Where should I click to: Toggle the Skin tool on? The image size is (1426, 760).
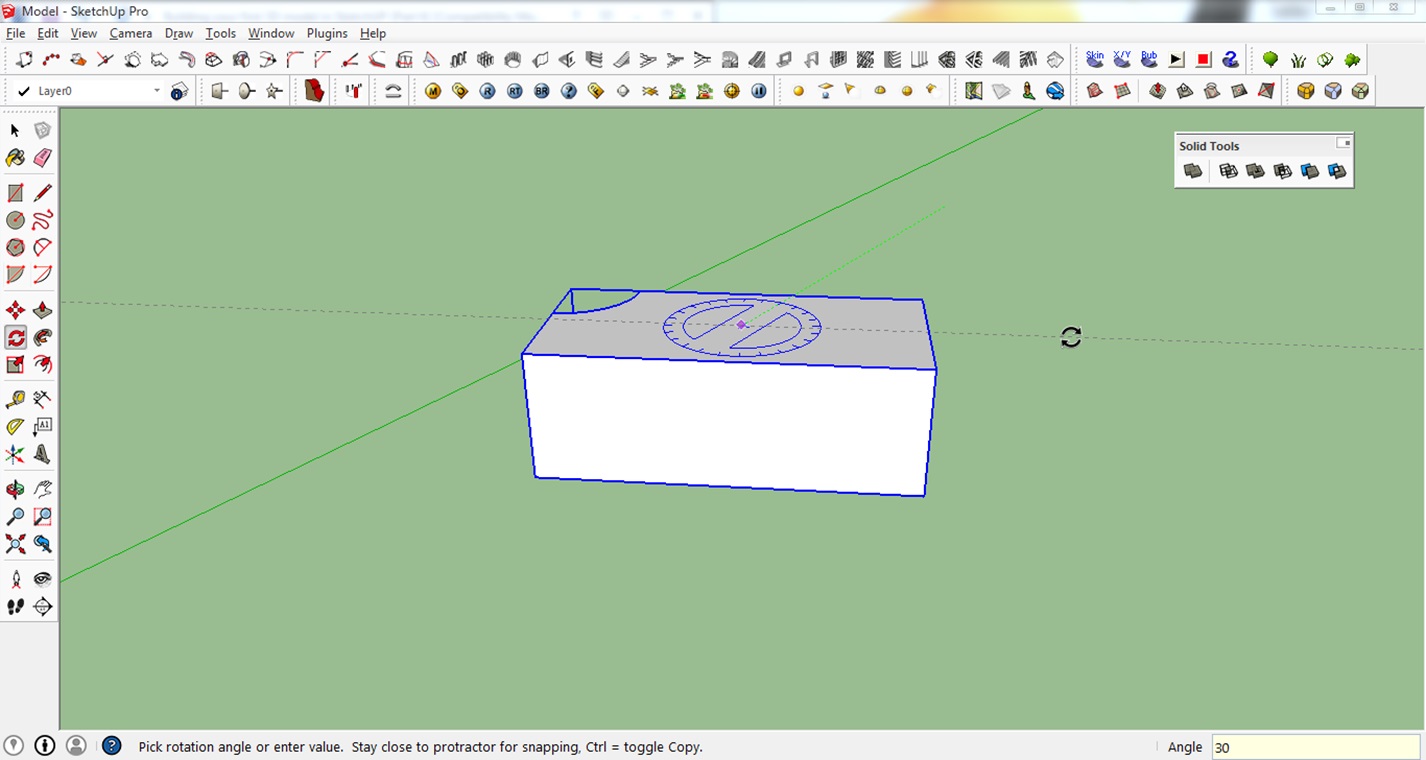(x=1093, y=59)
